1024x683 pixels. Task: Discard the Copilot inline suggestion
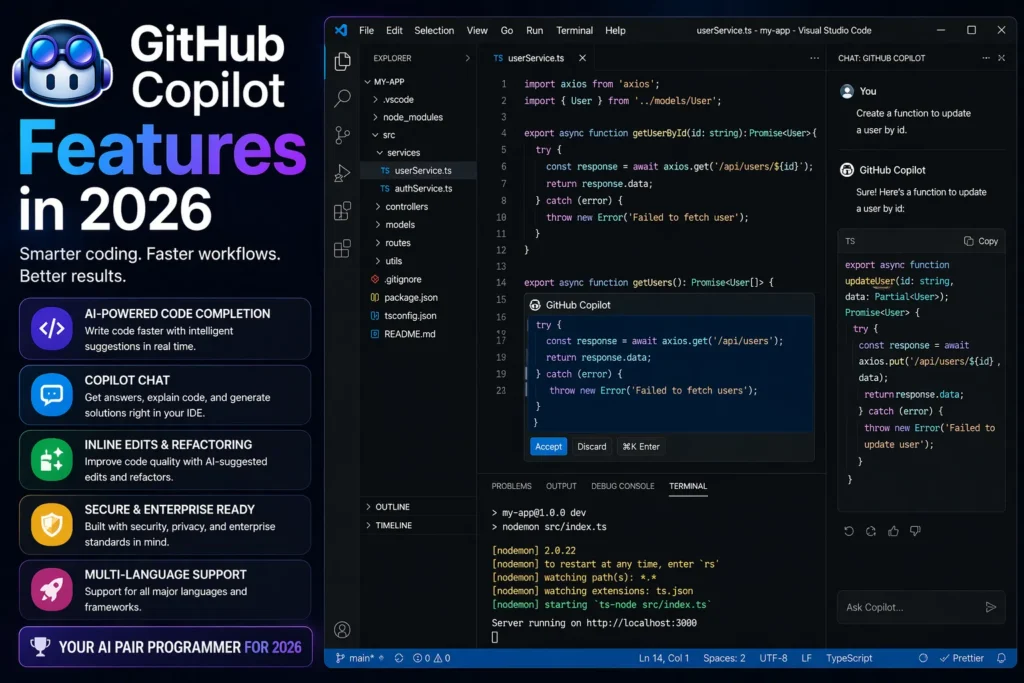(592, 447)
